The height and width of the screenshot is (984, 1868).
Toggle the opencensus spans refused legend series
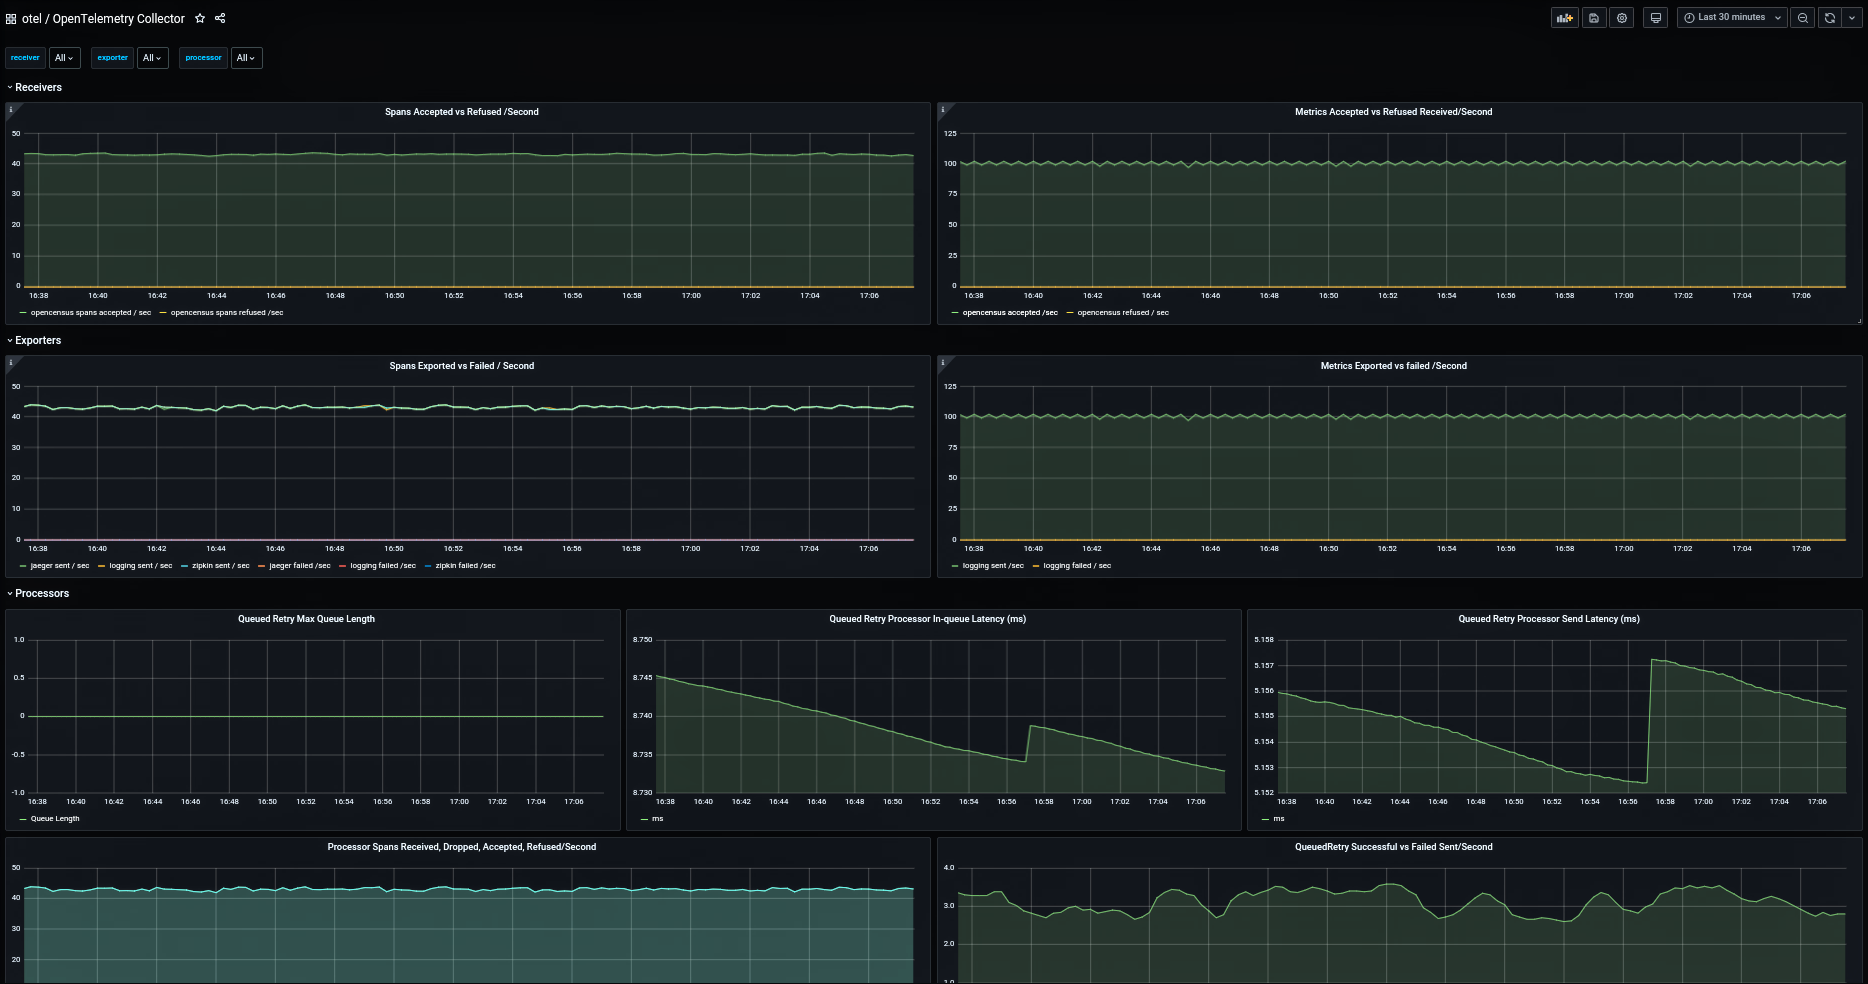click(226, 312)
